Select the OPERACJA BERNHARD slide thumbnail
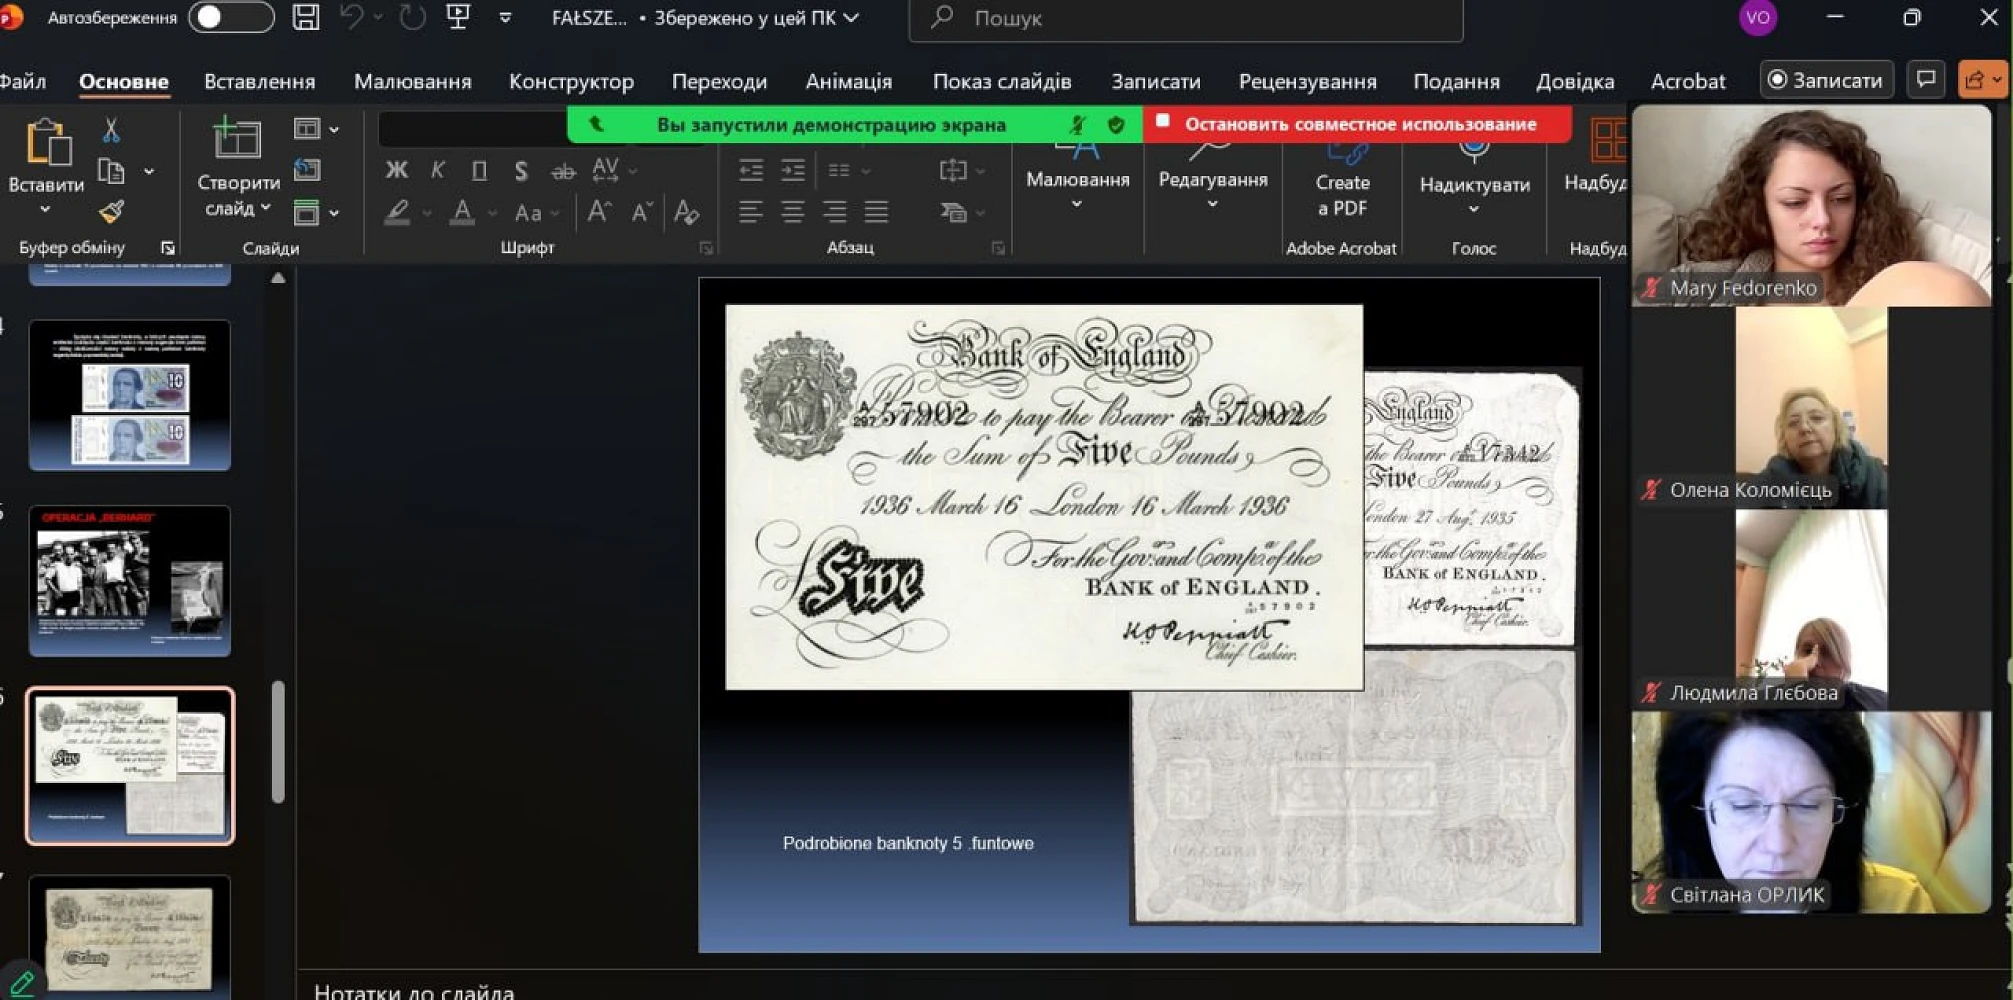 click(x=130, y=581)
